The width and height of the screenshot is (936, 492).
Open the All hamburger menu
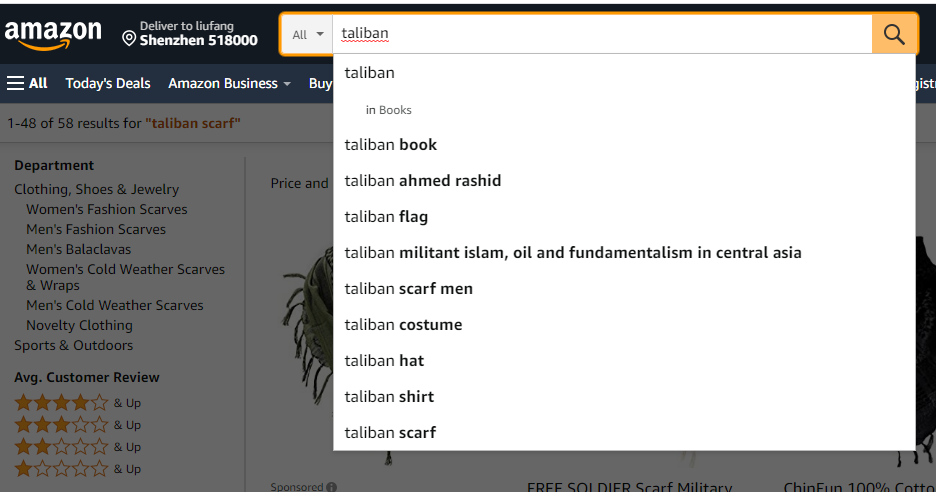click(27, 83)
